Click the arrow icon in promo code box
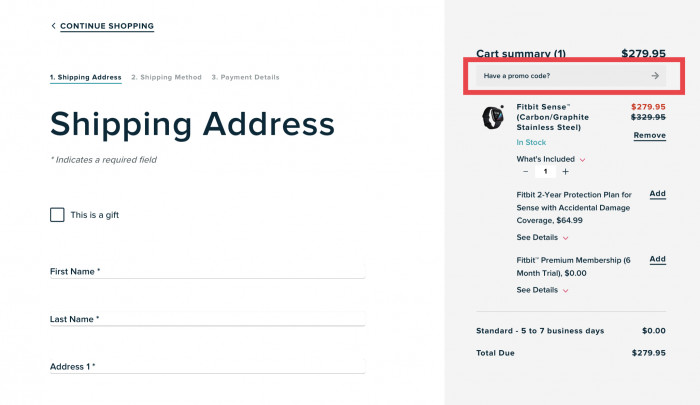The height and width of the screenshot is (405, 700). click(x=655, y=76)
